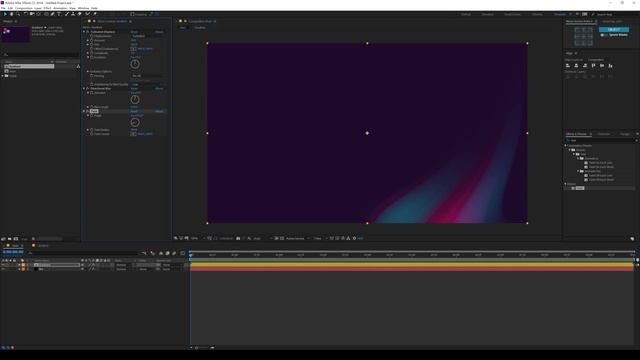Open the File menu
Viewport: 640px width, 360px height.
[3, 8]
